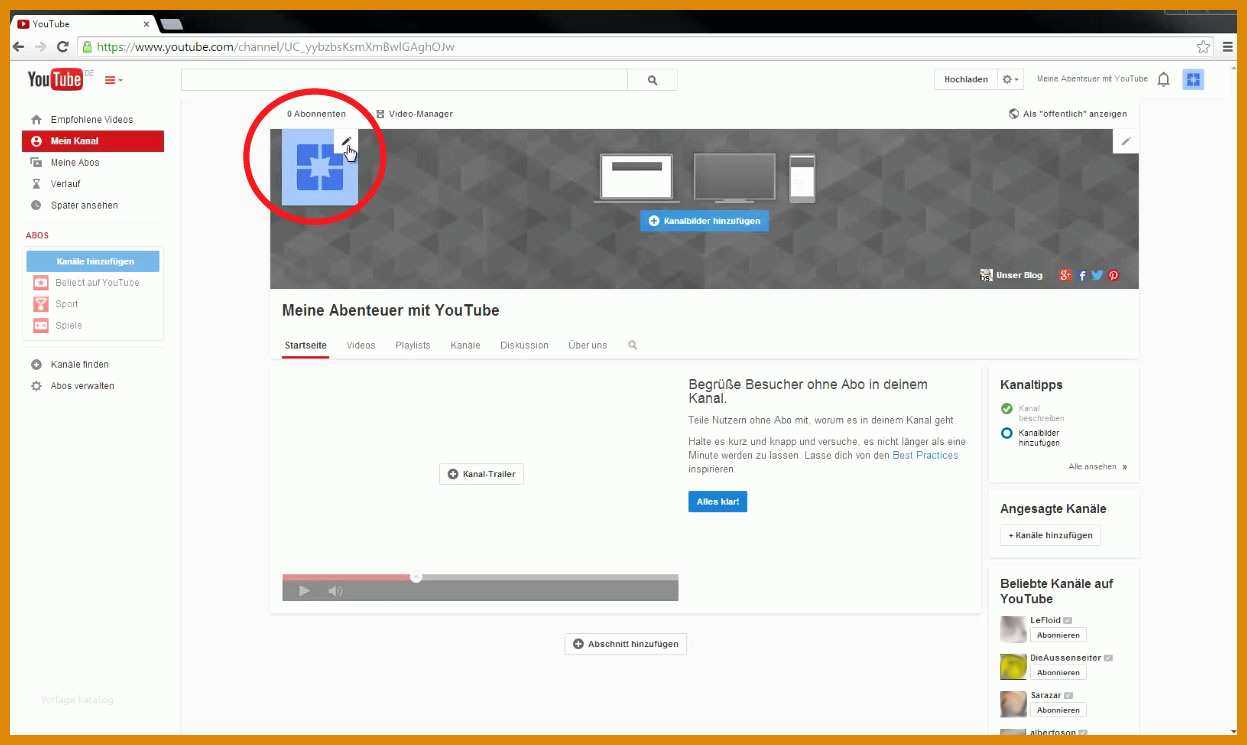Open the notifications bell

tap(1163, 79)
